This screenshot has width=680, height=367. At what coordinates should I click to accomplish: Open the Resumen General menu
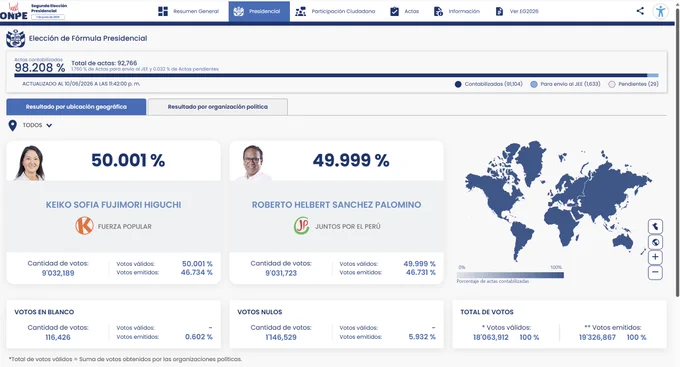(189, 11)
